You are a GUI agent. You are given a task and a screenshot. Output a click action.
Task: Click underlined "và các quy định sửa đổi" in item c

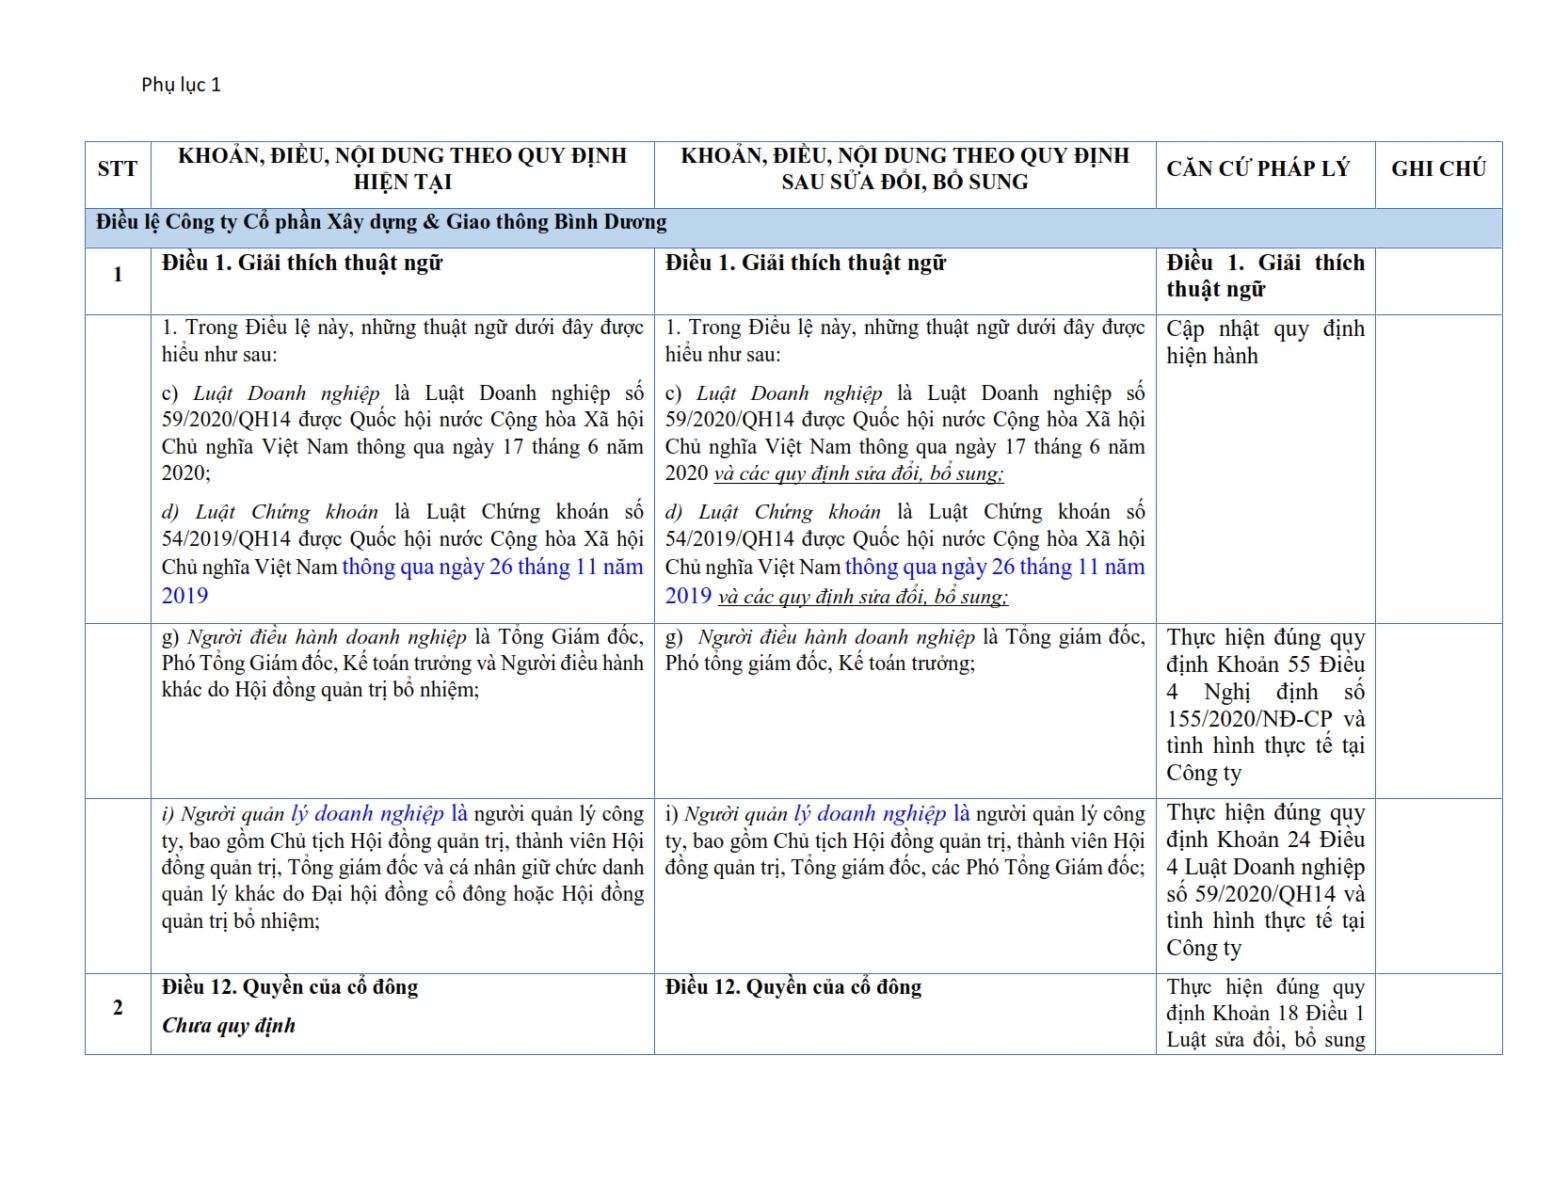click(x=858, y=474)
